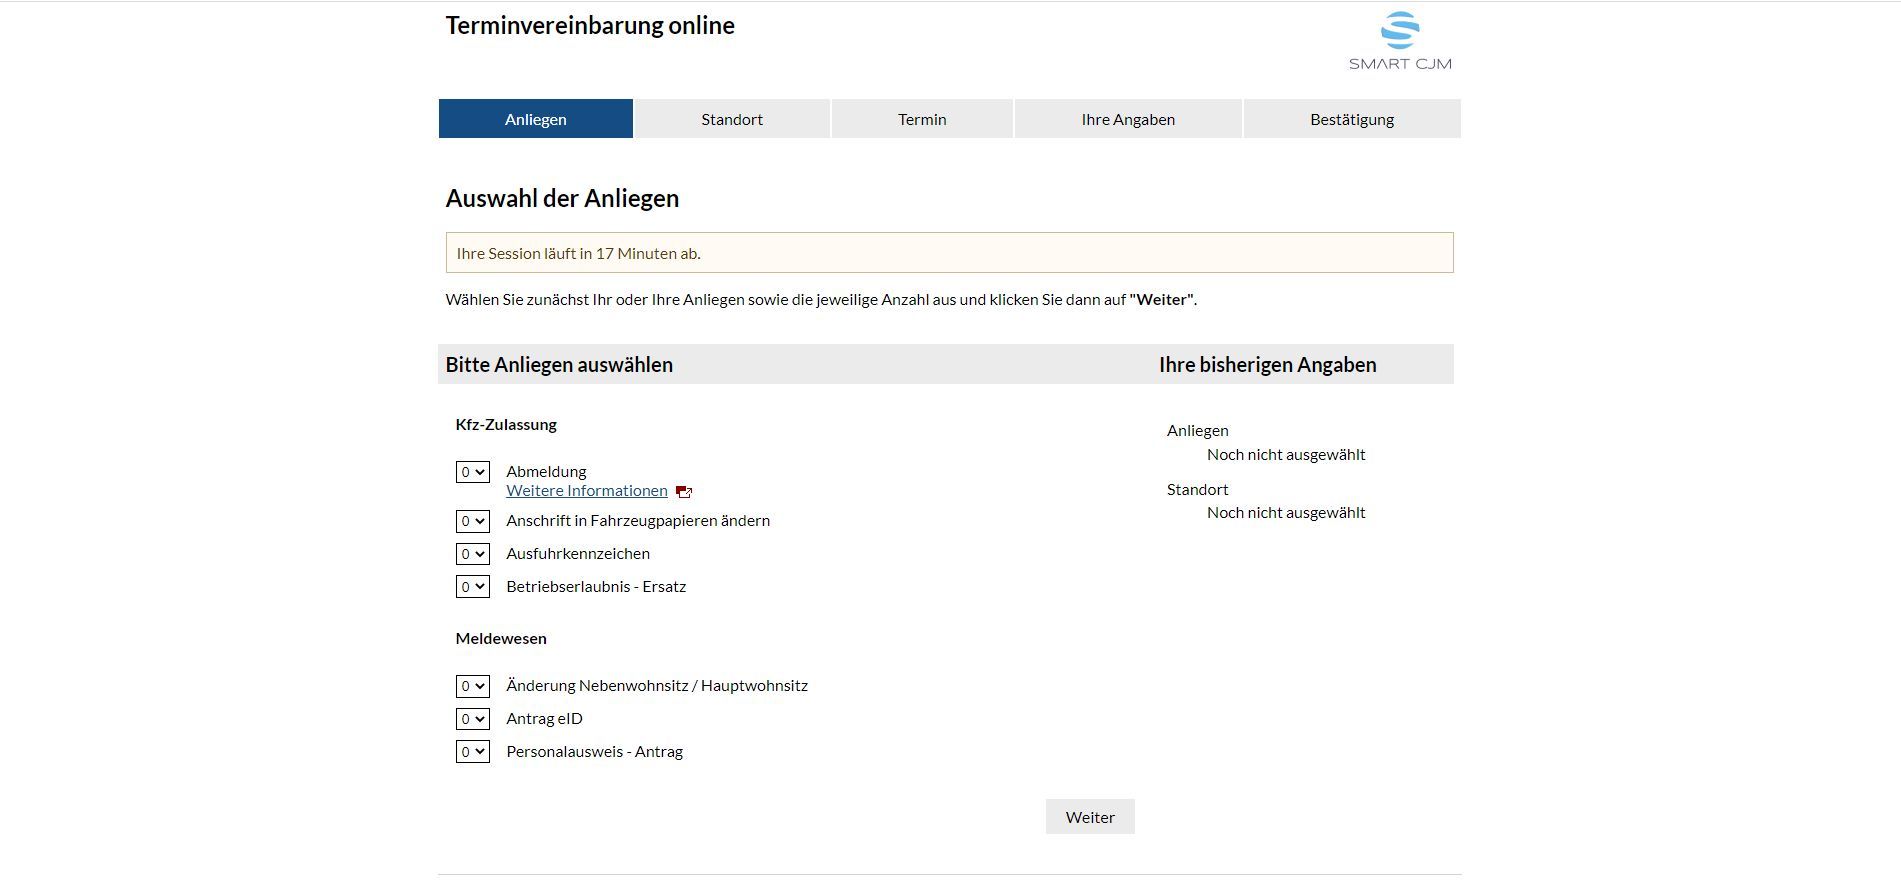The height and width of the screenshot is (882, 1901).
Task: Click the Antrag eID label
Action: pos(544,719)
